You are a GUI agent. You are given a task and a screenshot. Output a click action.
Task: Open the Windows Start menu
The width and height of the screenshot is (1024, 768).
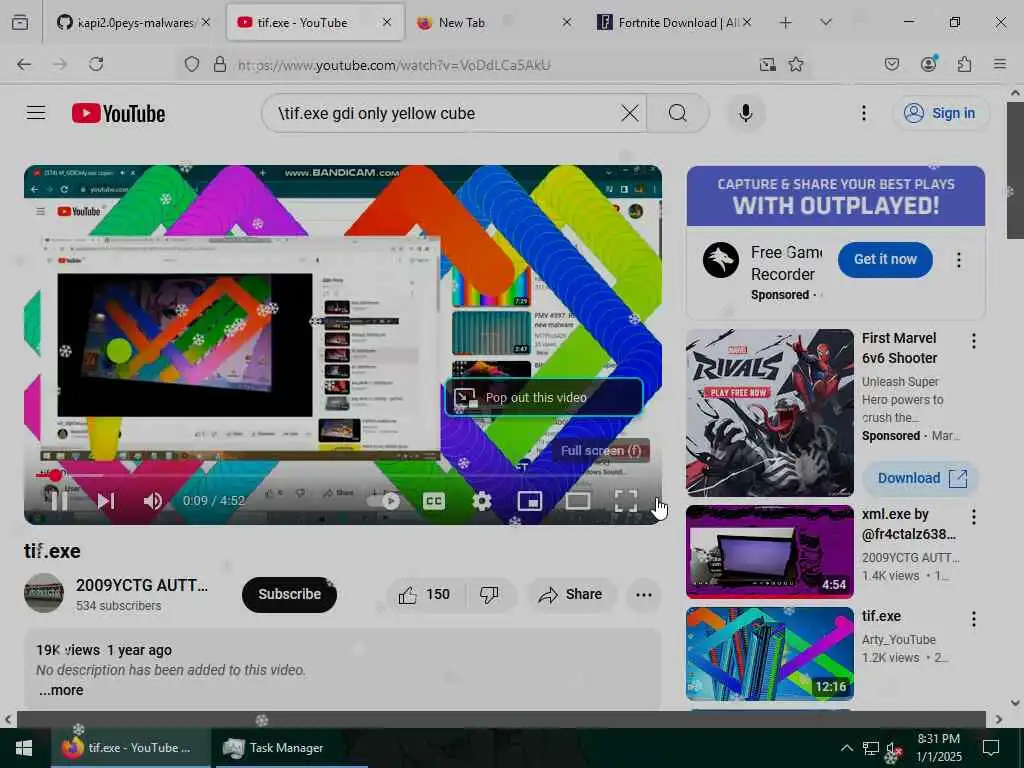(x=24, y=748)
